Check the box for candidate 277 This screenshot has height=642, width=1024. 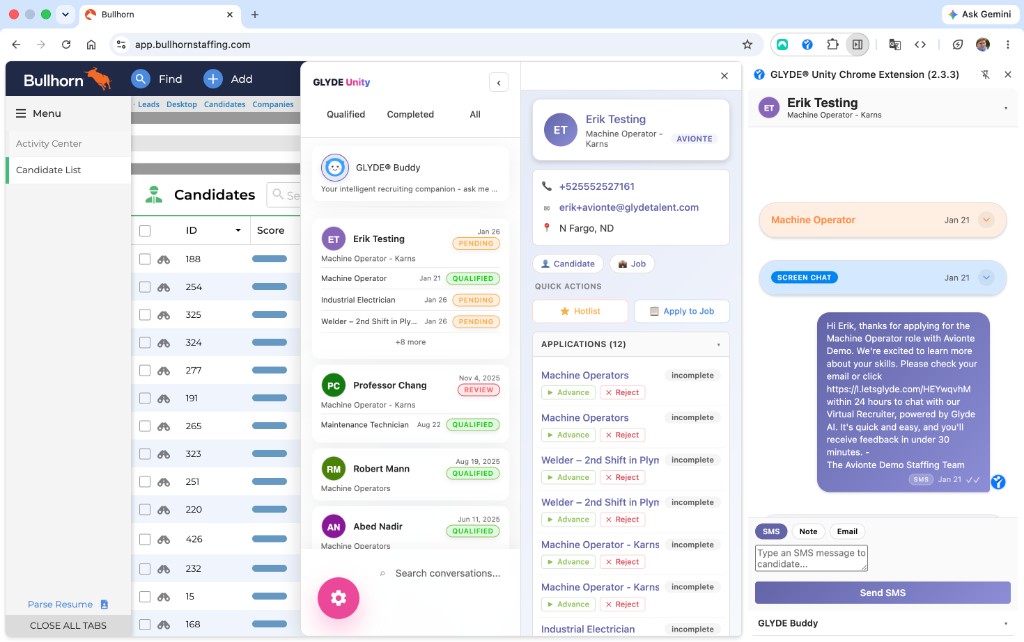145,370
